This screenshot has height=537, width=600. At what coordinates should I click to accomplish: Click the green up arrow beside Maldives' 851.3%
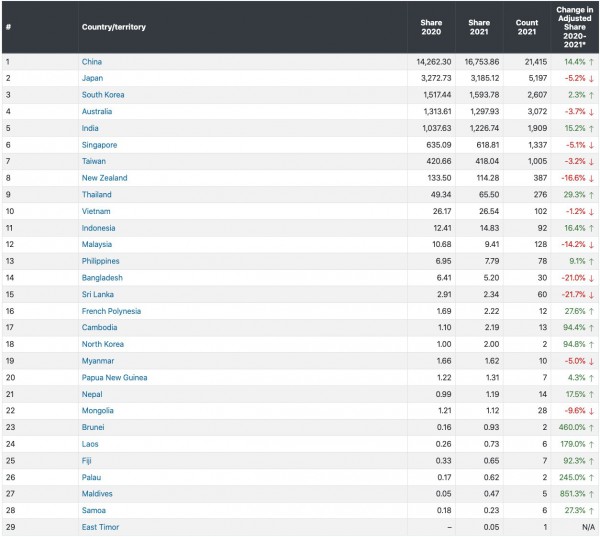pyautogui.click(x=591, y=493)
